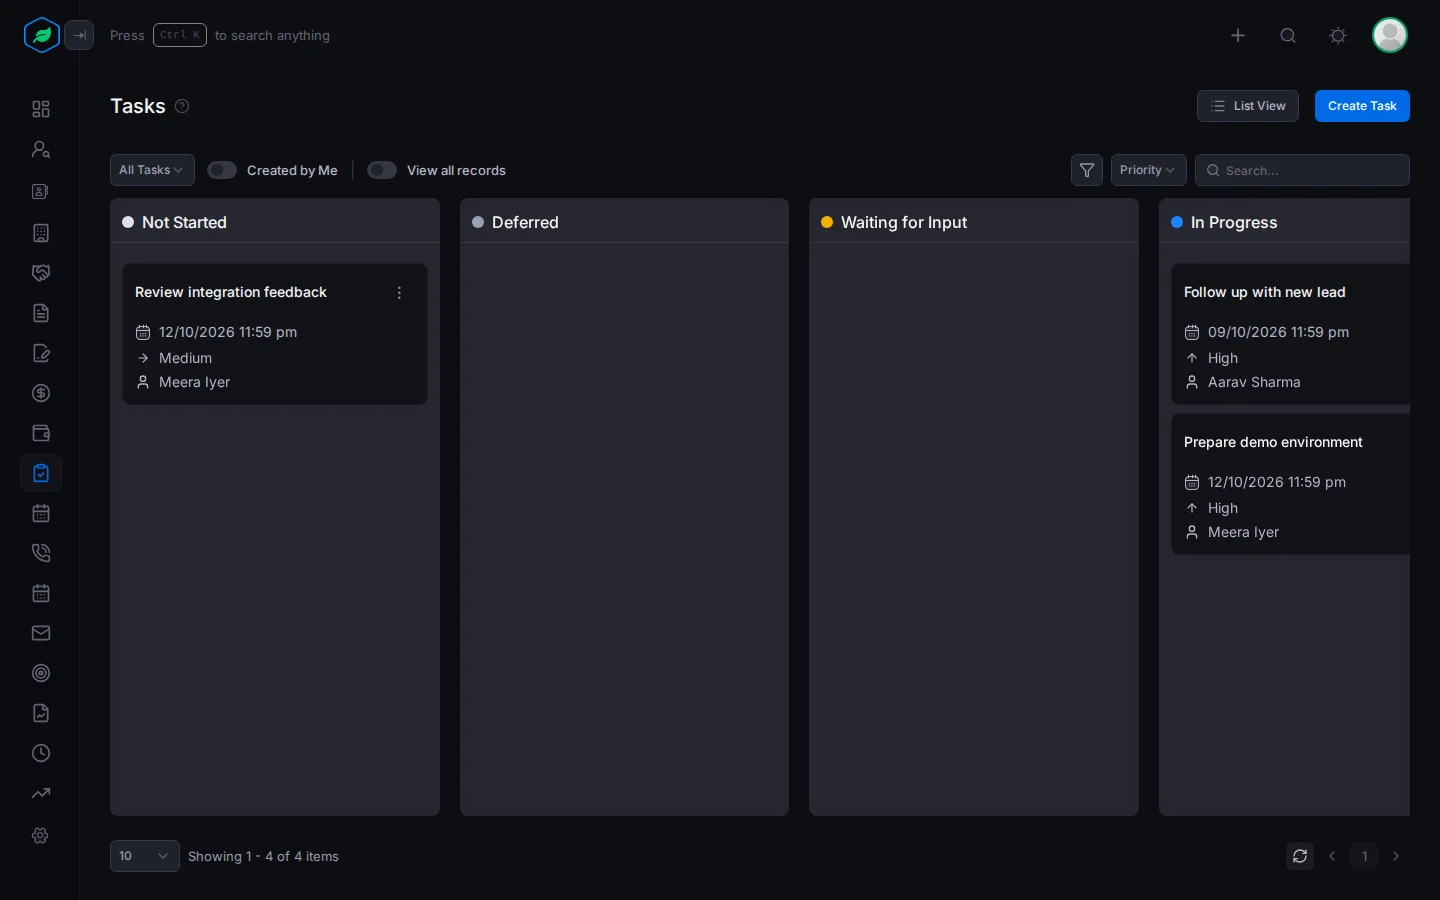The width and height of the screenshot is (1440, 900).
Task: Open the envelope mail sidebar icon
Action: pos(41,633)
